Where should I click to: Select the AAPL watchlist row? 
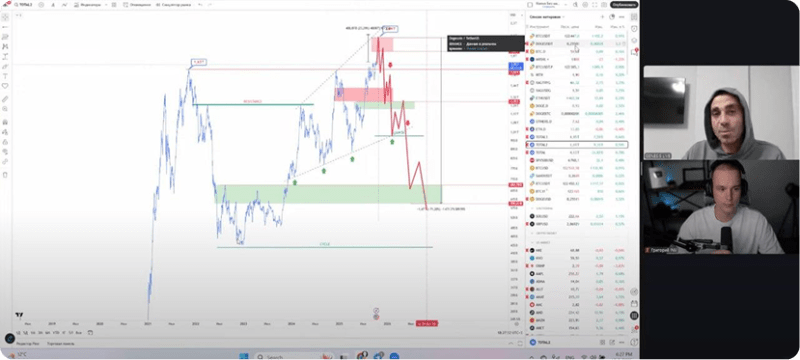pyautogui.click(x=578, y=273)
